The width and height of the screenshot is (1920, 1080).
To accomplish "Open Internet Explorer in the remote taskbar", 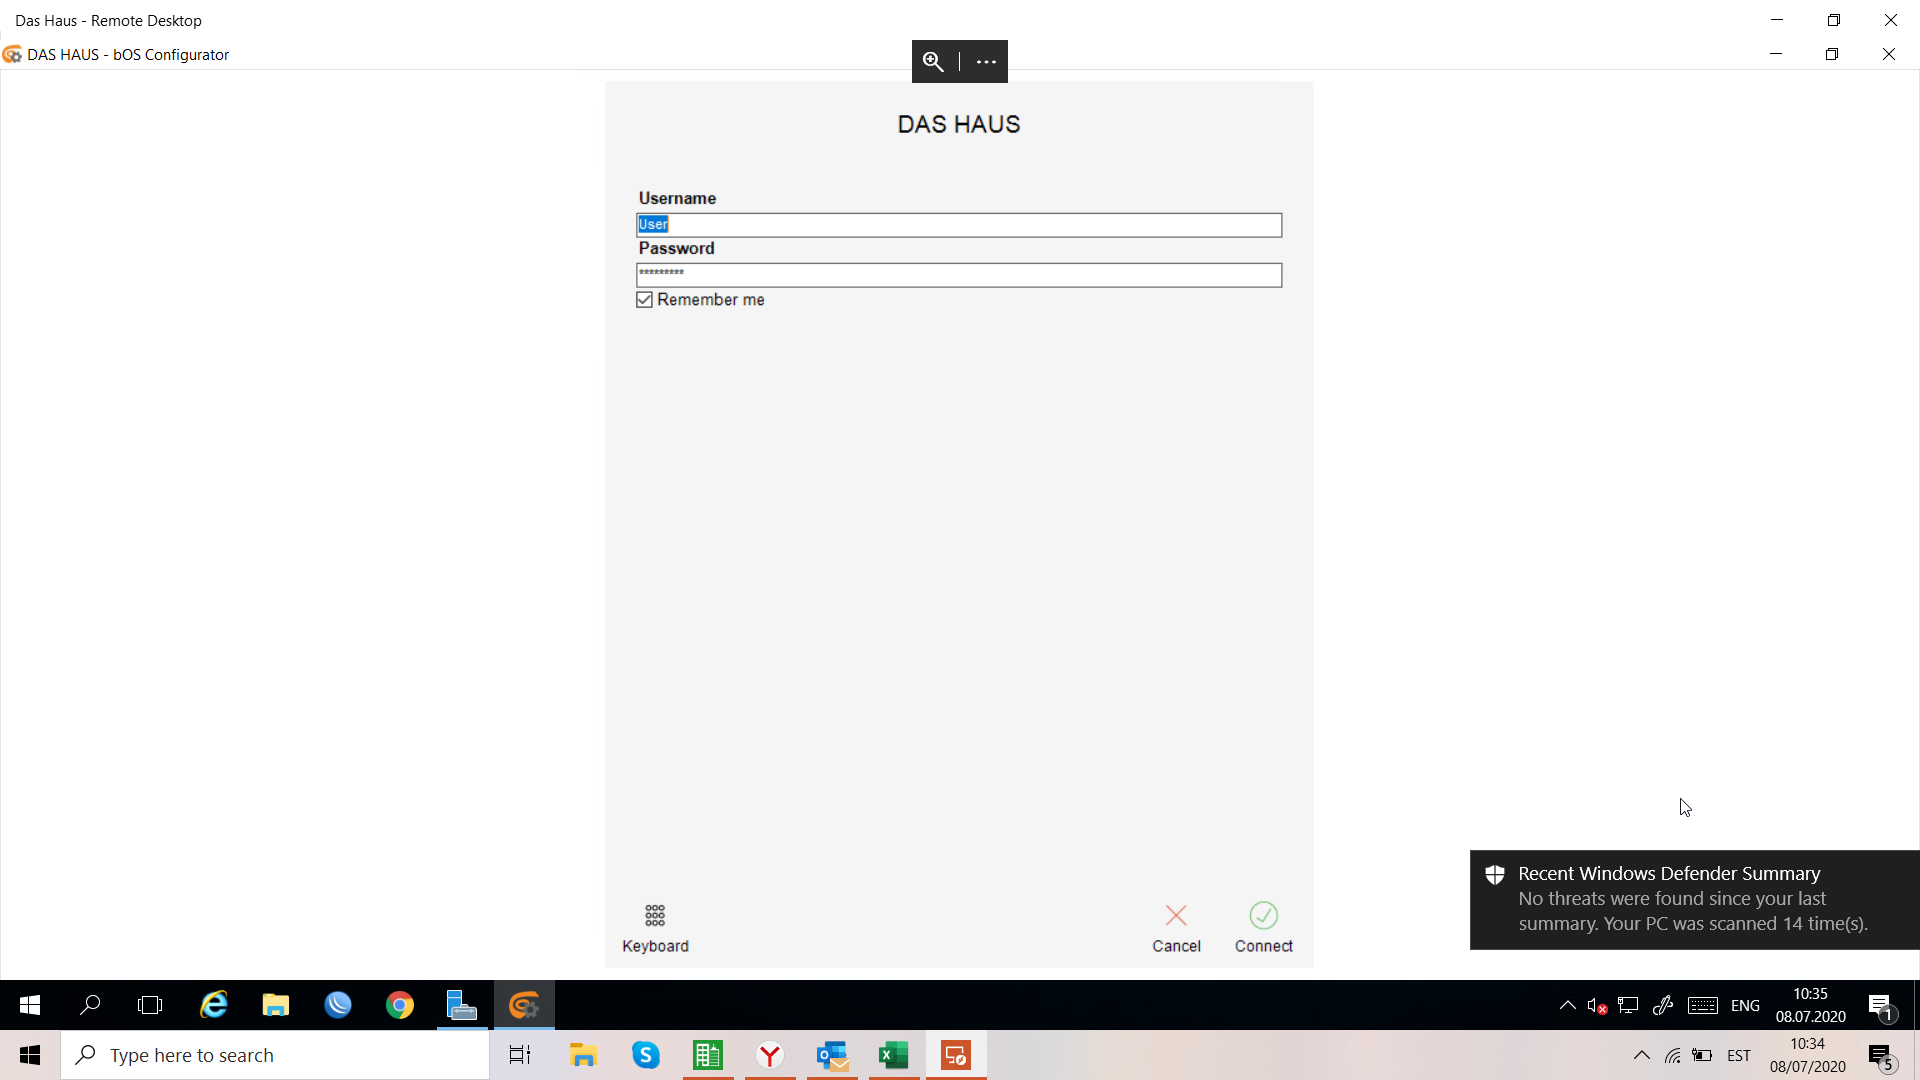I will pos(214,1005).
